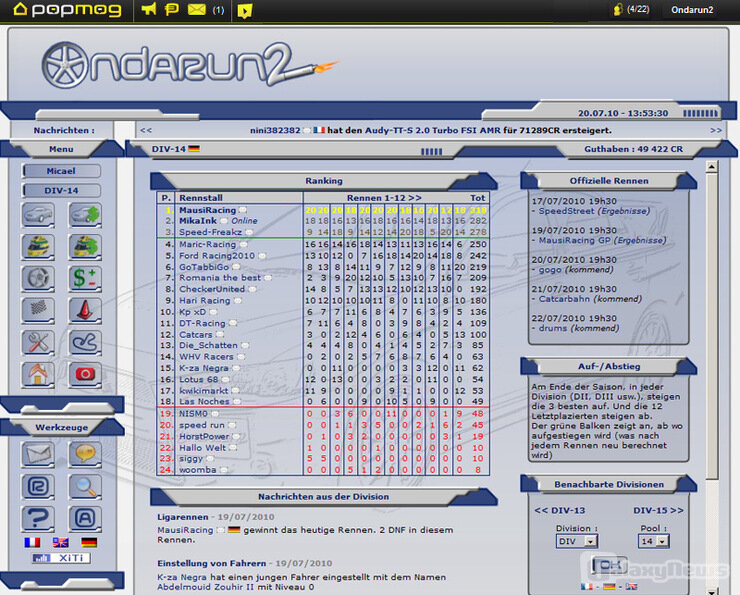
Task: Click MausiRacing total points 218
Action: click(x=478, y=210)
